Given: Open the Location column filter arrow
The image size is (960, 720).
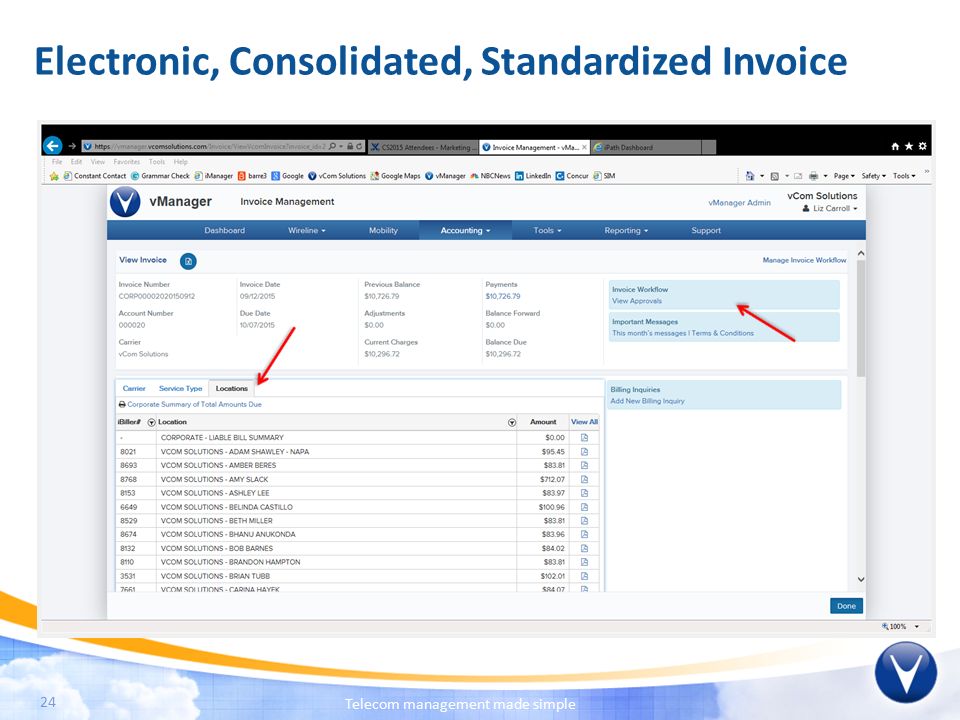Looking at the screenshot, I should click(512, 423).
